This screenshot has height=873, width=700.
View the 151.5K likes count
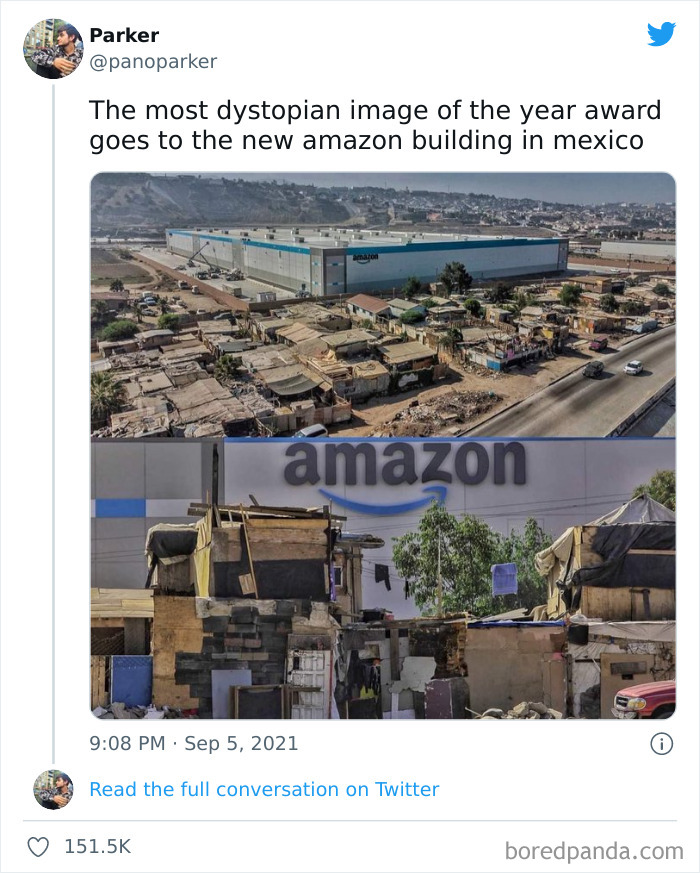[x=97, y=846]
